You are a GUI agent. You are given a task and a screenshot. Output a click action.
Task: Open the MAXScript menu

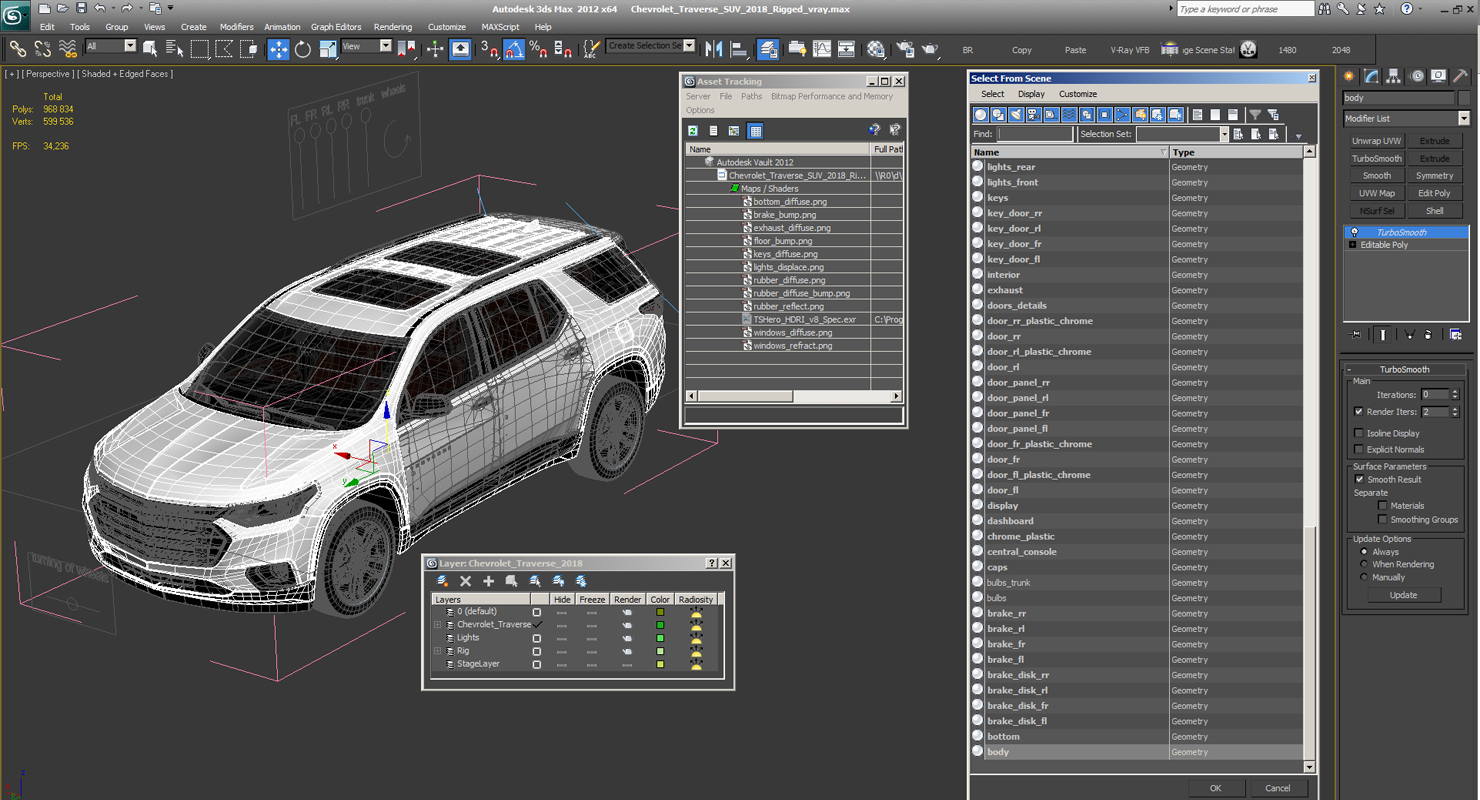500,27
